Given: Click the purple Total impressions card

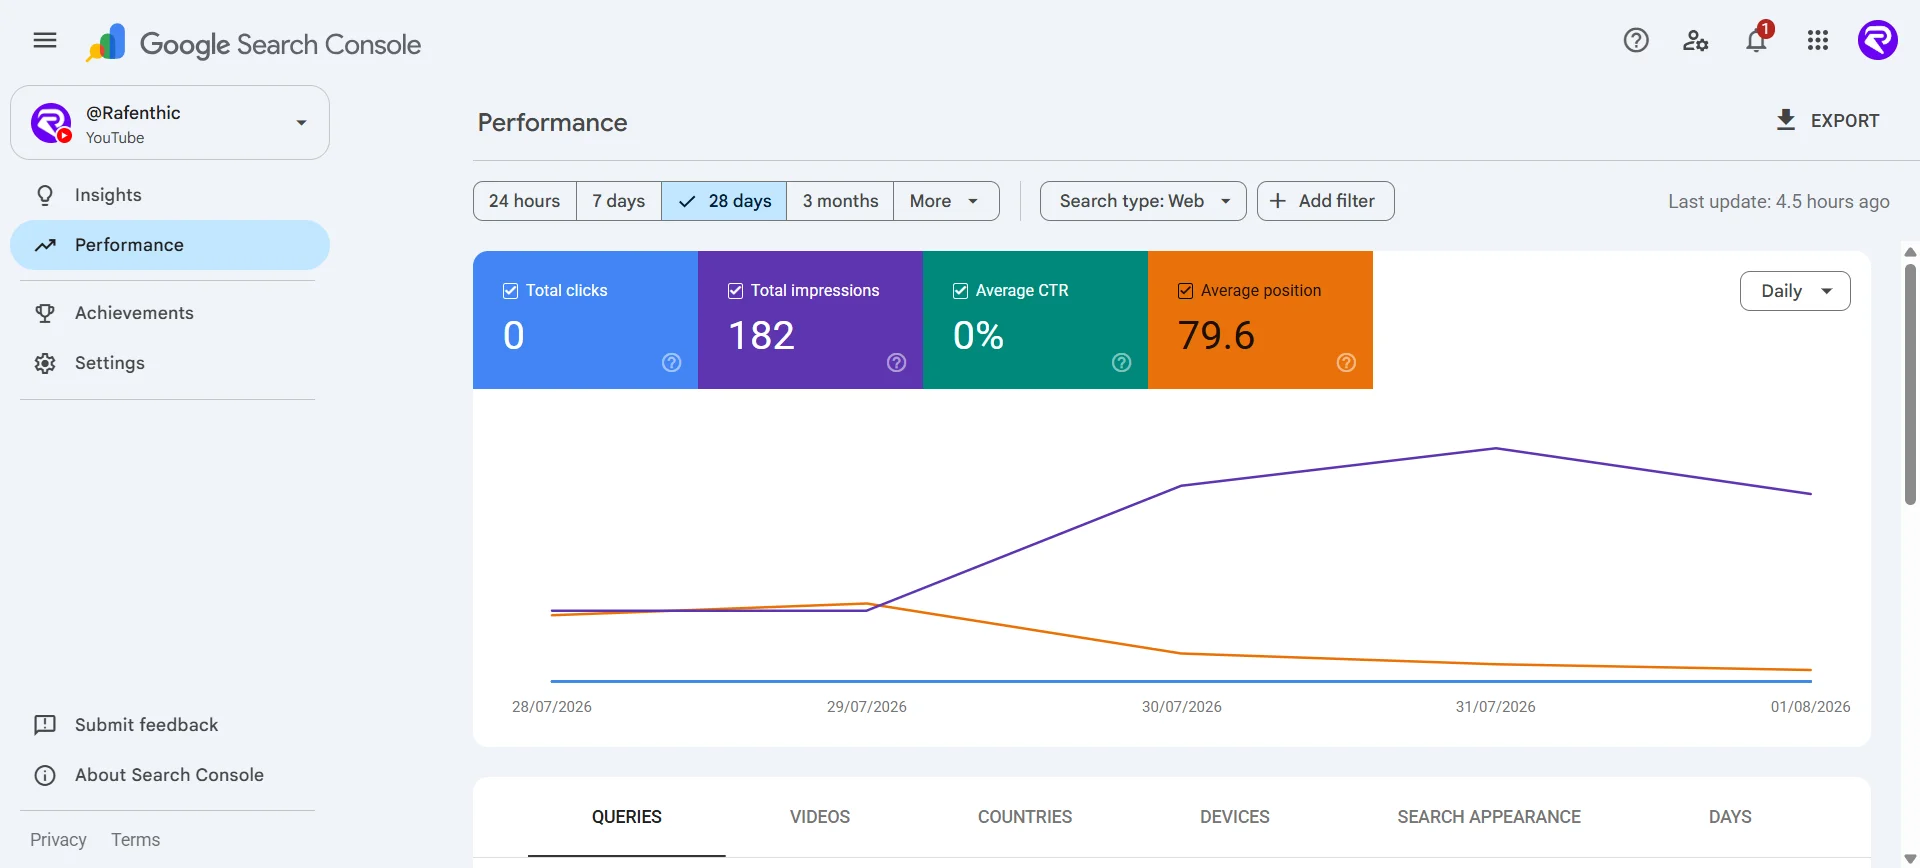Looking at the screenshot, I should tap(810, 320).
